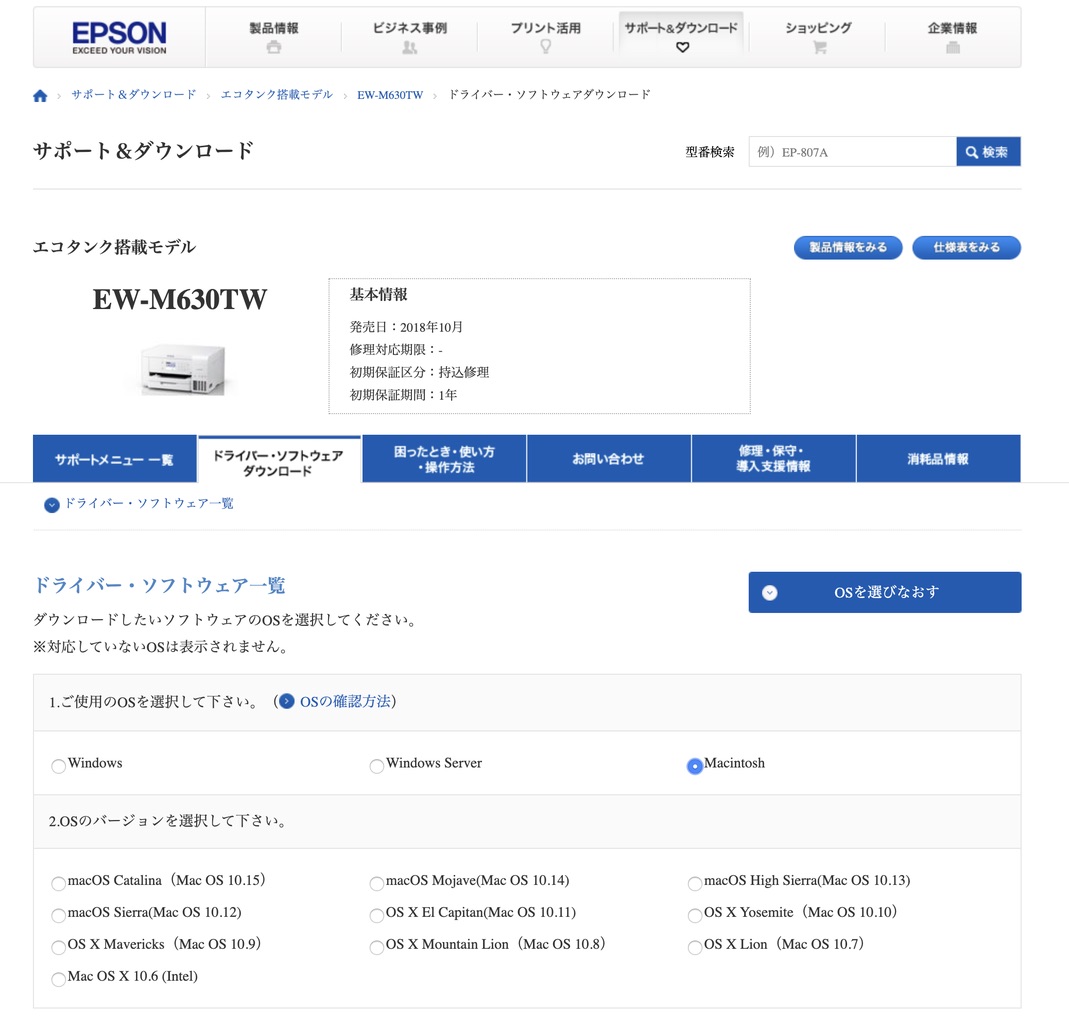The width and height of the screenshot is (1069, 1024).
Task: Select the Windows Server radio button
Action: (x=376, y=766)
